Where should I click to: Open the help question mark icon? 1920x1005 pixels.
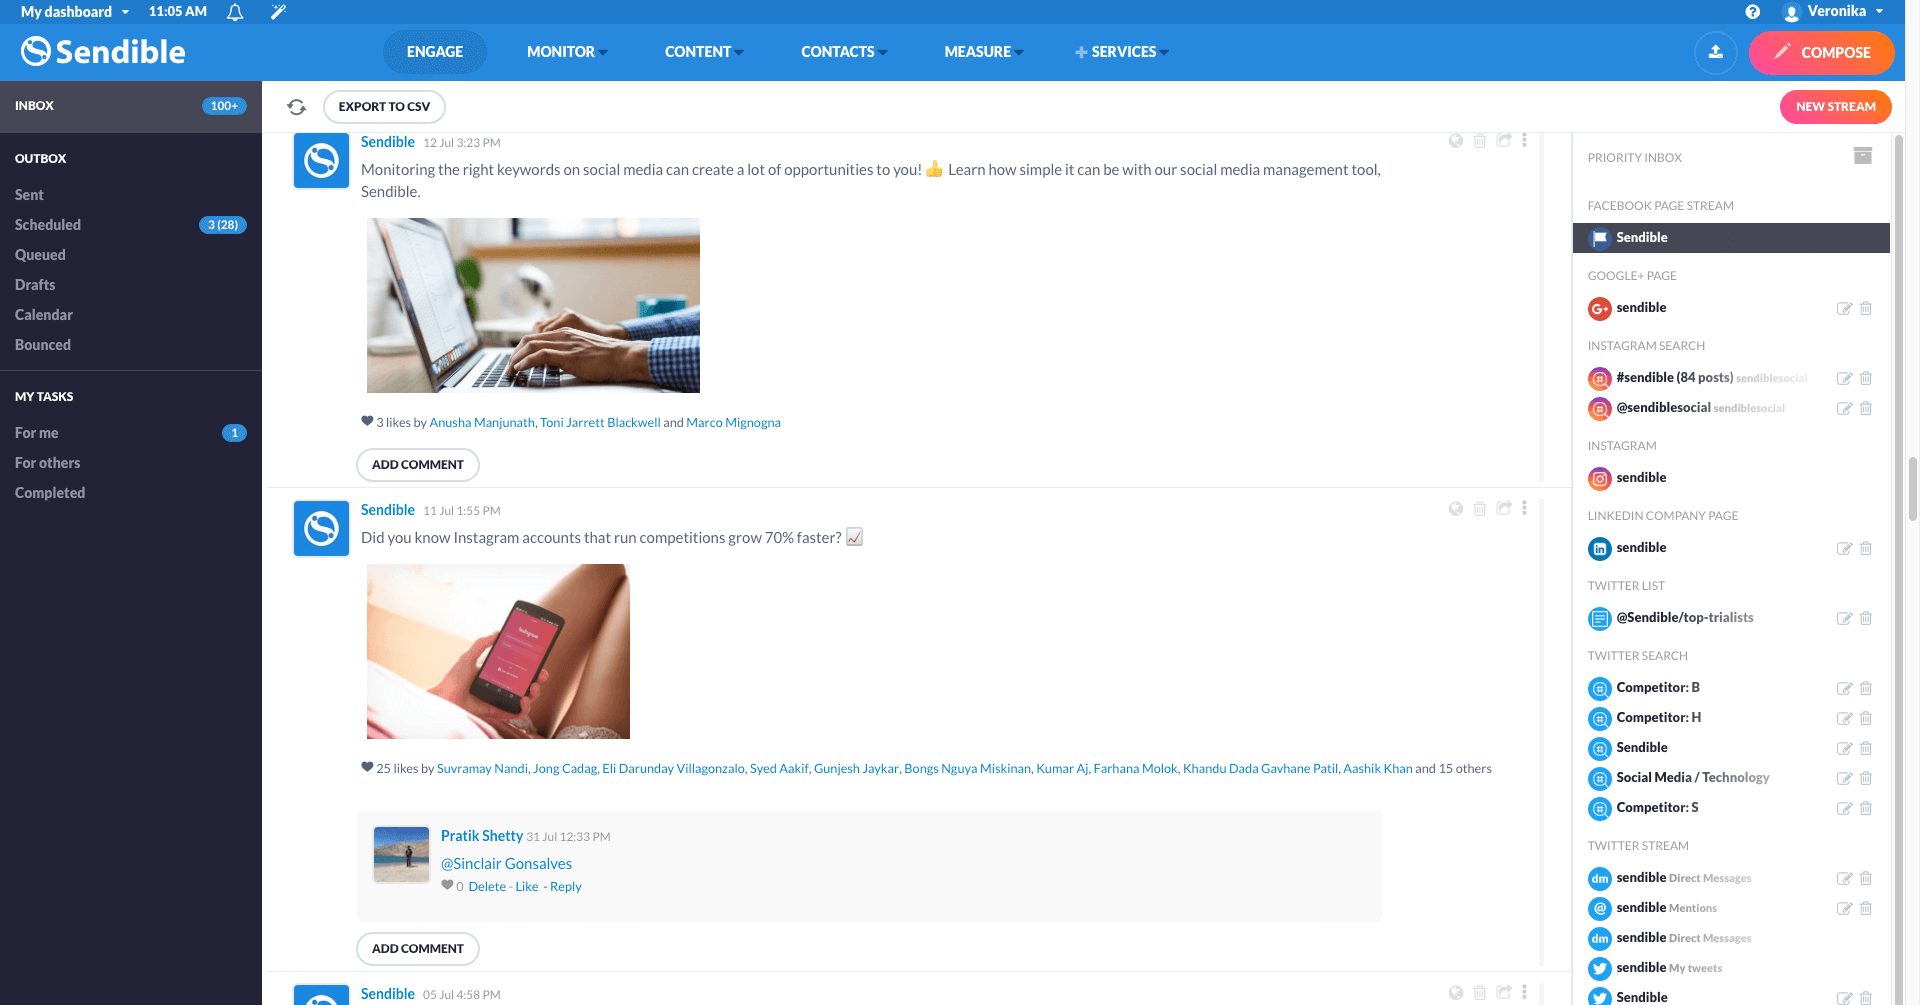click(x=1752, y=12)
